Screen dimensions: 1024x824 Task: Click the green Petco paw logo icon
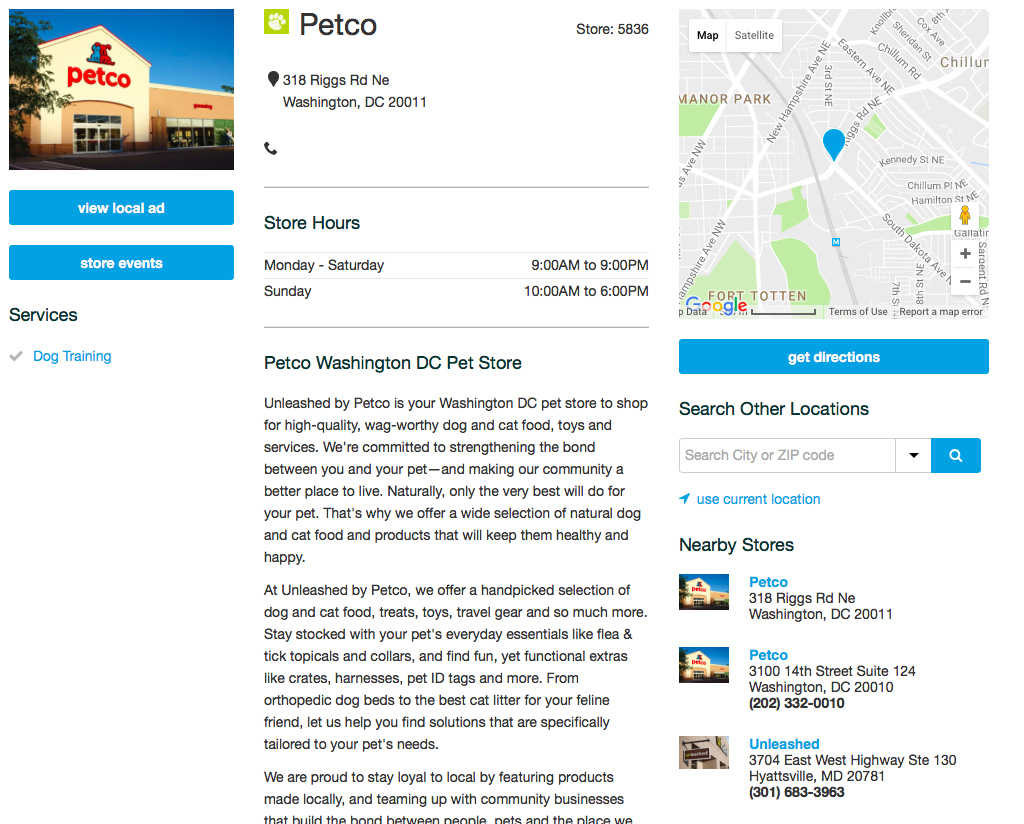point(276,22)
